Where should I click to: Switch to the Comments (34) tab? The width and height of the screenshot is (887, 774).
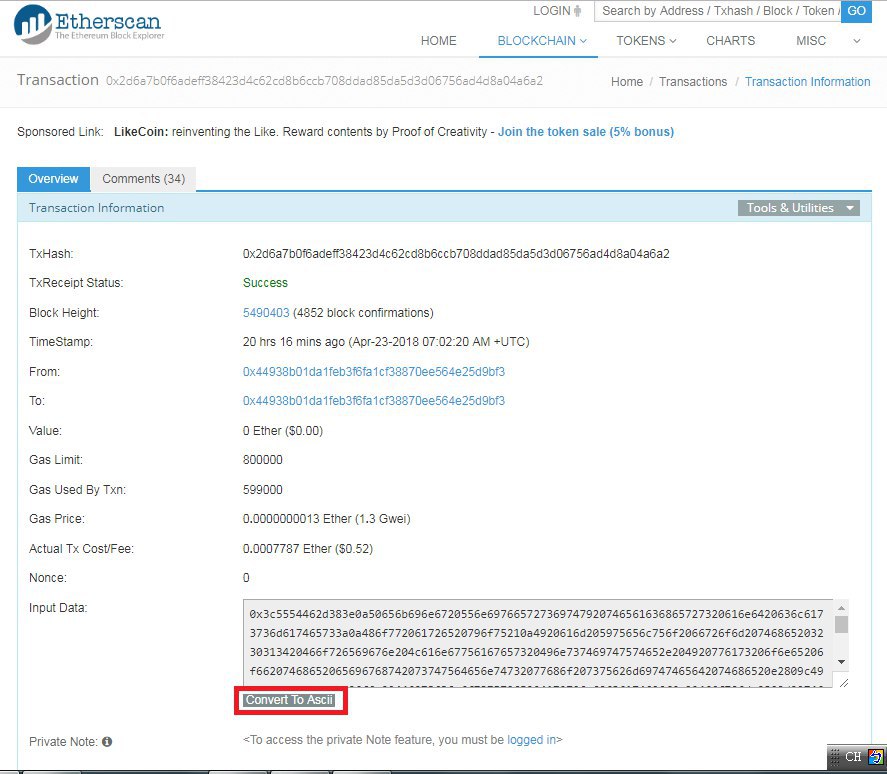coord(143,179)
